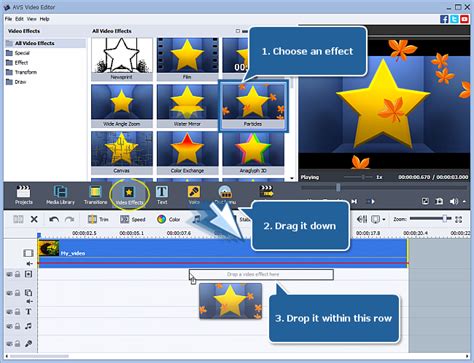Viewport: 474px width, 363px height.
Task: Open the Color correction tool
Action: [x=168, y=219]
